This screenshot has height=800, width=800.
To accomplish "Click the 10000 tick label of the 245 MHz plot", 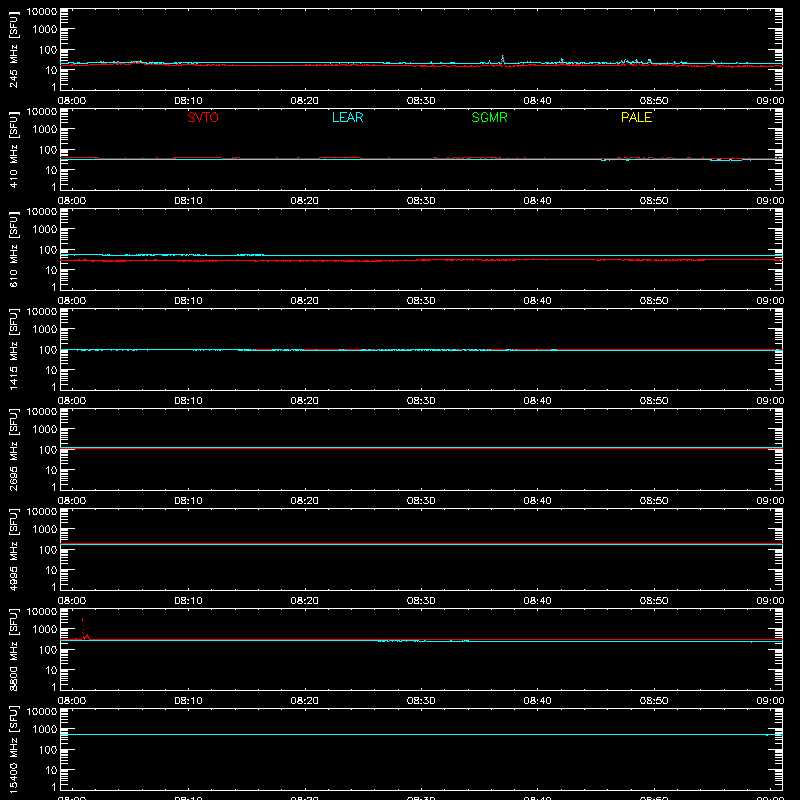I will 42,12.
